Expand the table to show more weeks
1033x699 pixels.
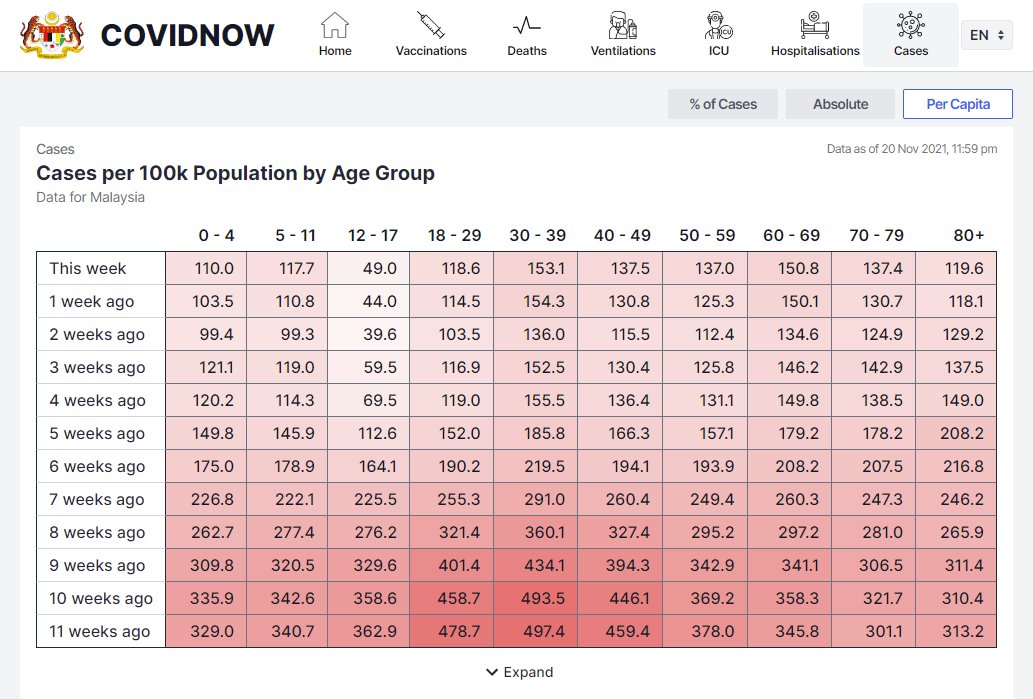(528, 672)
